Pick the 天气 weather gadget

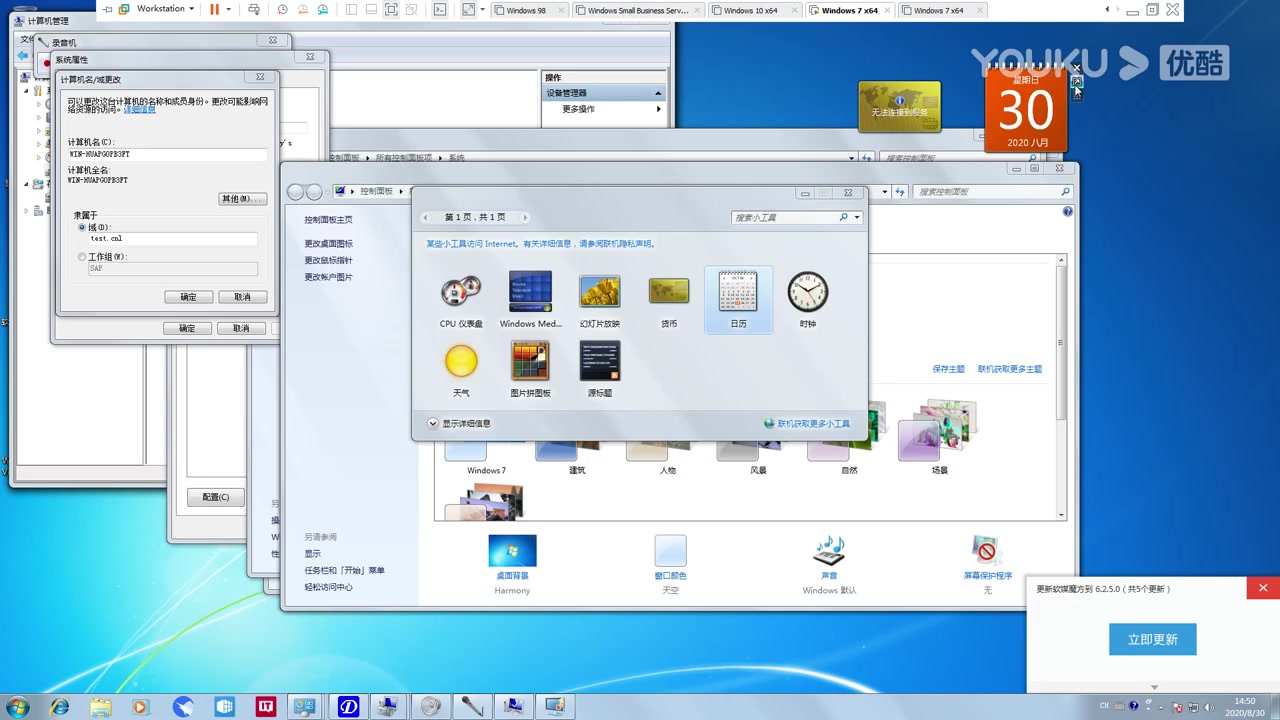461,369
